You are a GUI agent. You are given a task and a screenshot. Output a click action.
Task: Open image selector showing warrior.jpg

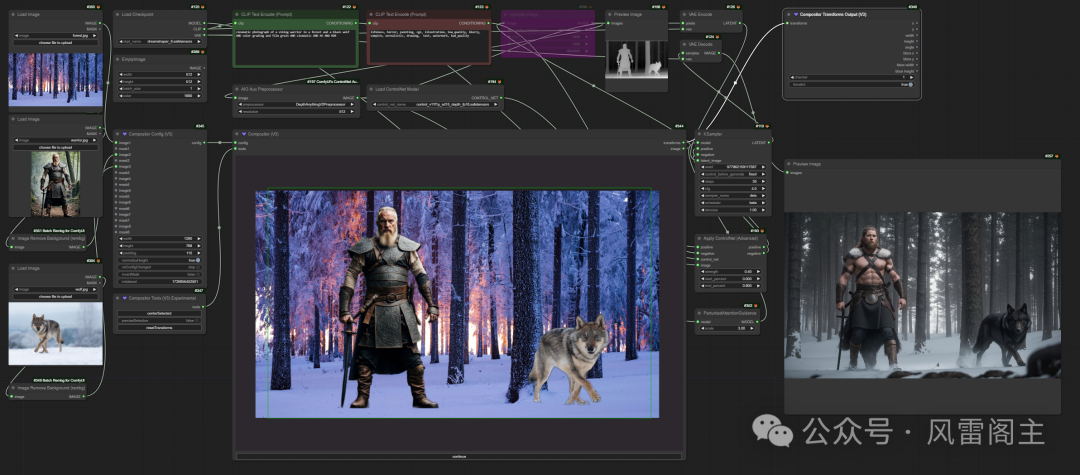pyautogui.click(x=56, y=140)
